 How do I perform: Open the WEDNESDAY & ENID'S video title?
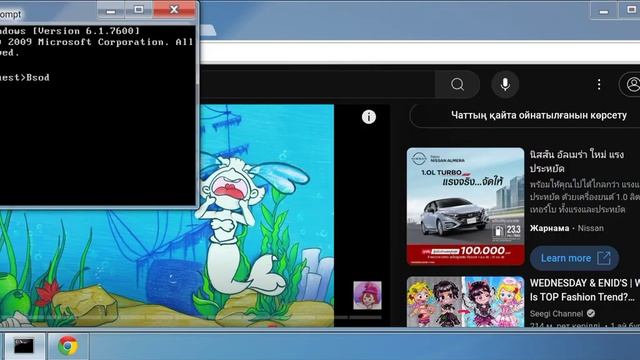584,290
